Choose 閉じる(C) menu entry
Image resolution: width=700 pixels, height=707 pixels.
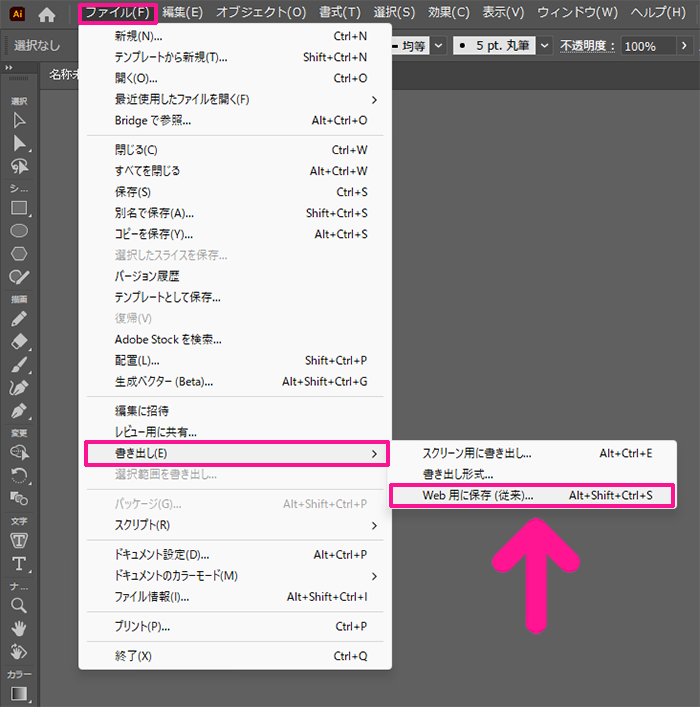235,150
